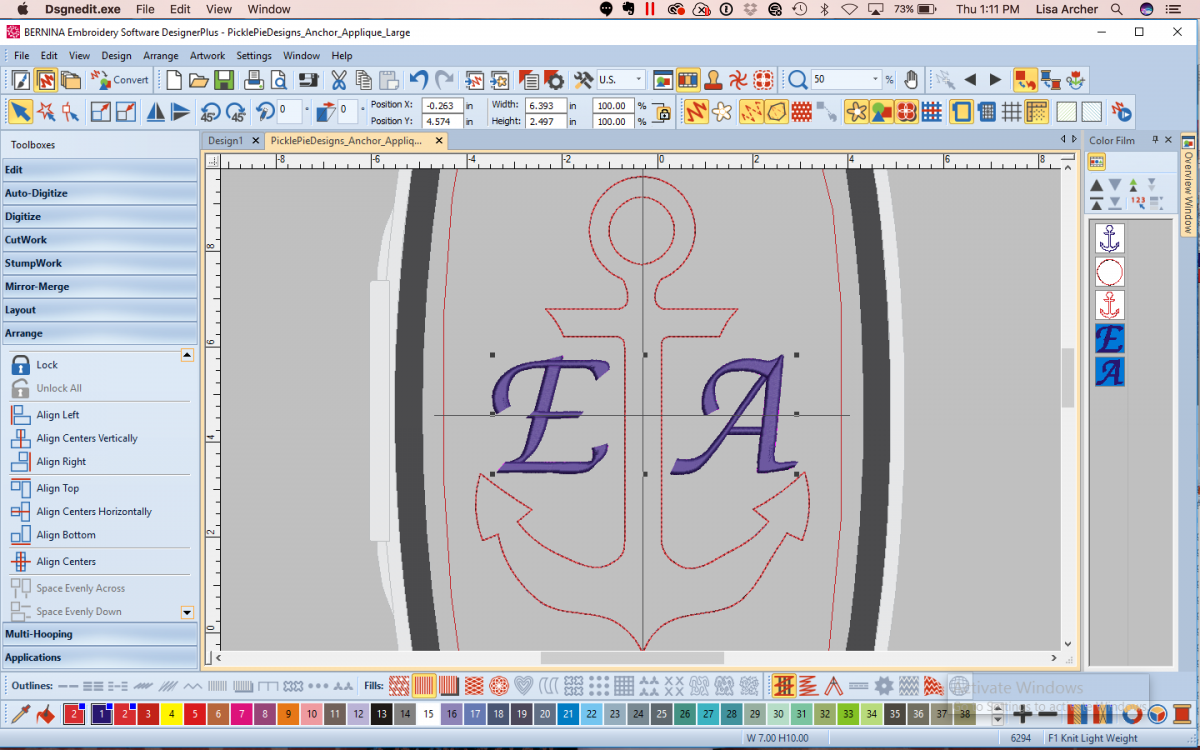Select the Stamp icon on the toolbar
The width and height of the screenshot is (1200, 750).
[713, 80]
